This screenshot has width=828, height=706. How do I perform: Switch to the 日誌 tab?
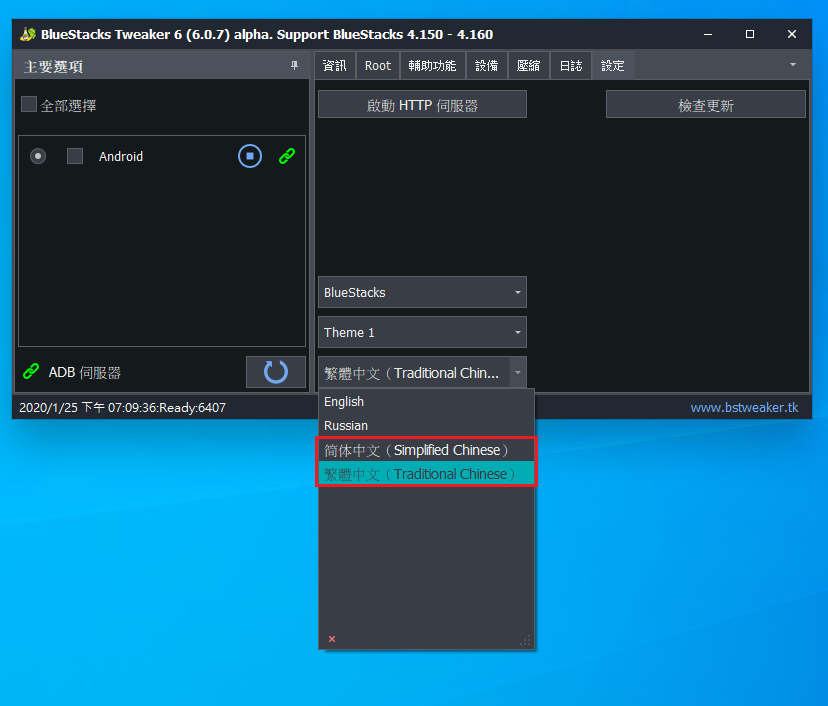pyautogui.click(x=571, y=65)
